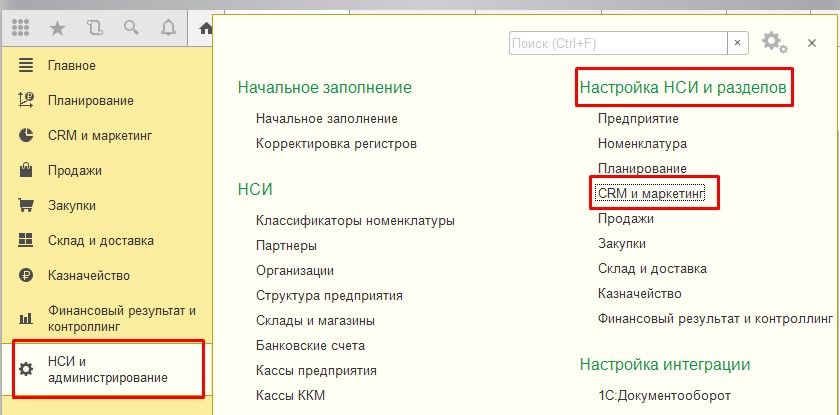Click the CRM pie chart icon

pos(26,135)
